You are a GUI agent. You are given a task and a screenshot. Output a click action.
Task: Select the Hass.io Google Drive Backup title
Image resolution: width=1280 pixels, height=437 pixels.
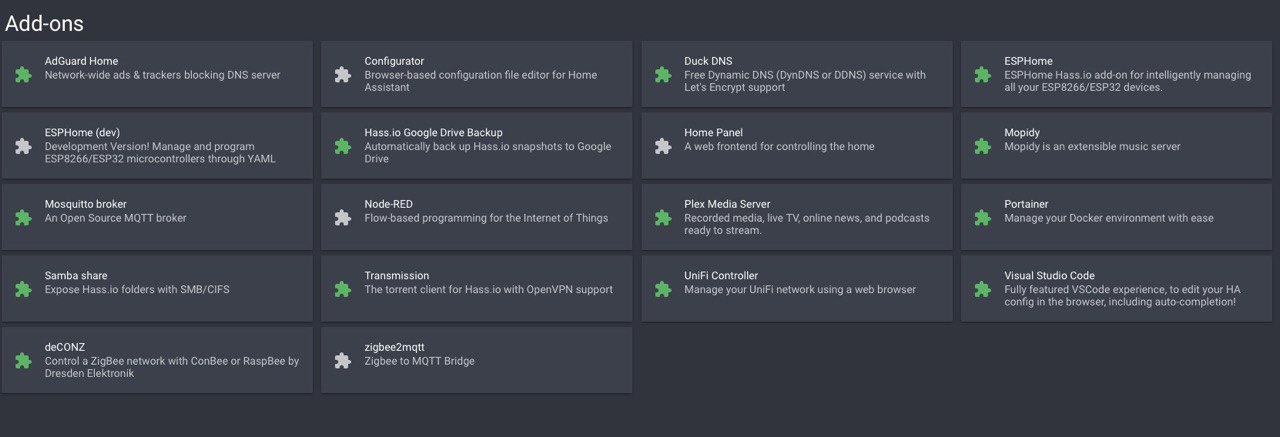click(433, 133)
